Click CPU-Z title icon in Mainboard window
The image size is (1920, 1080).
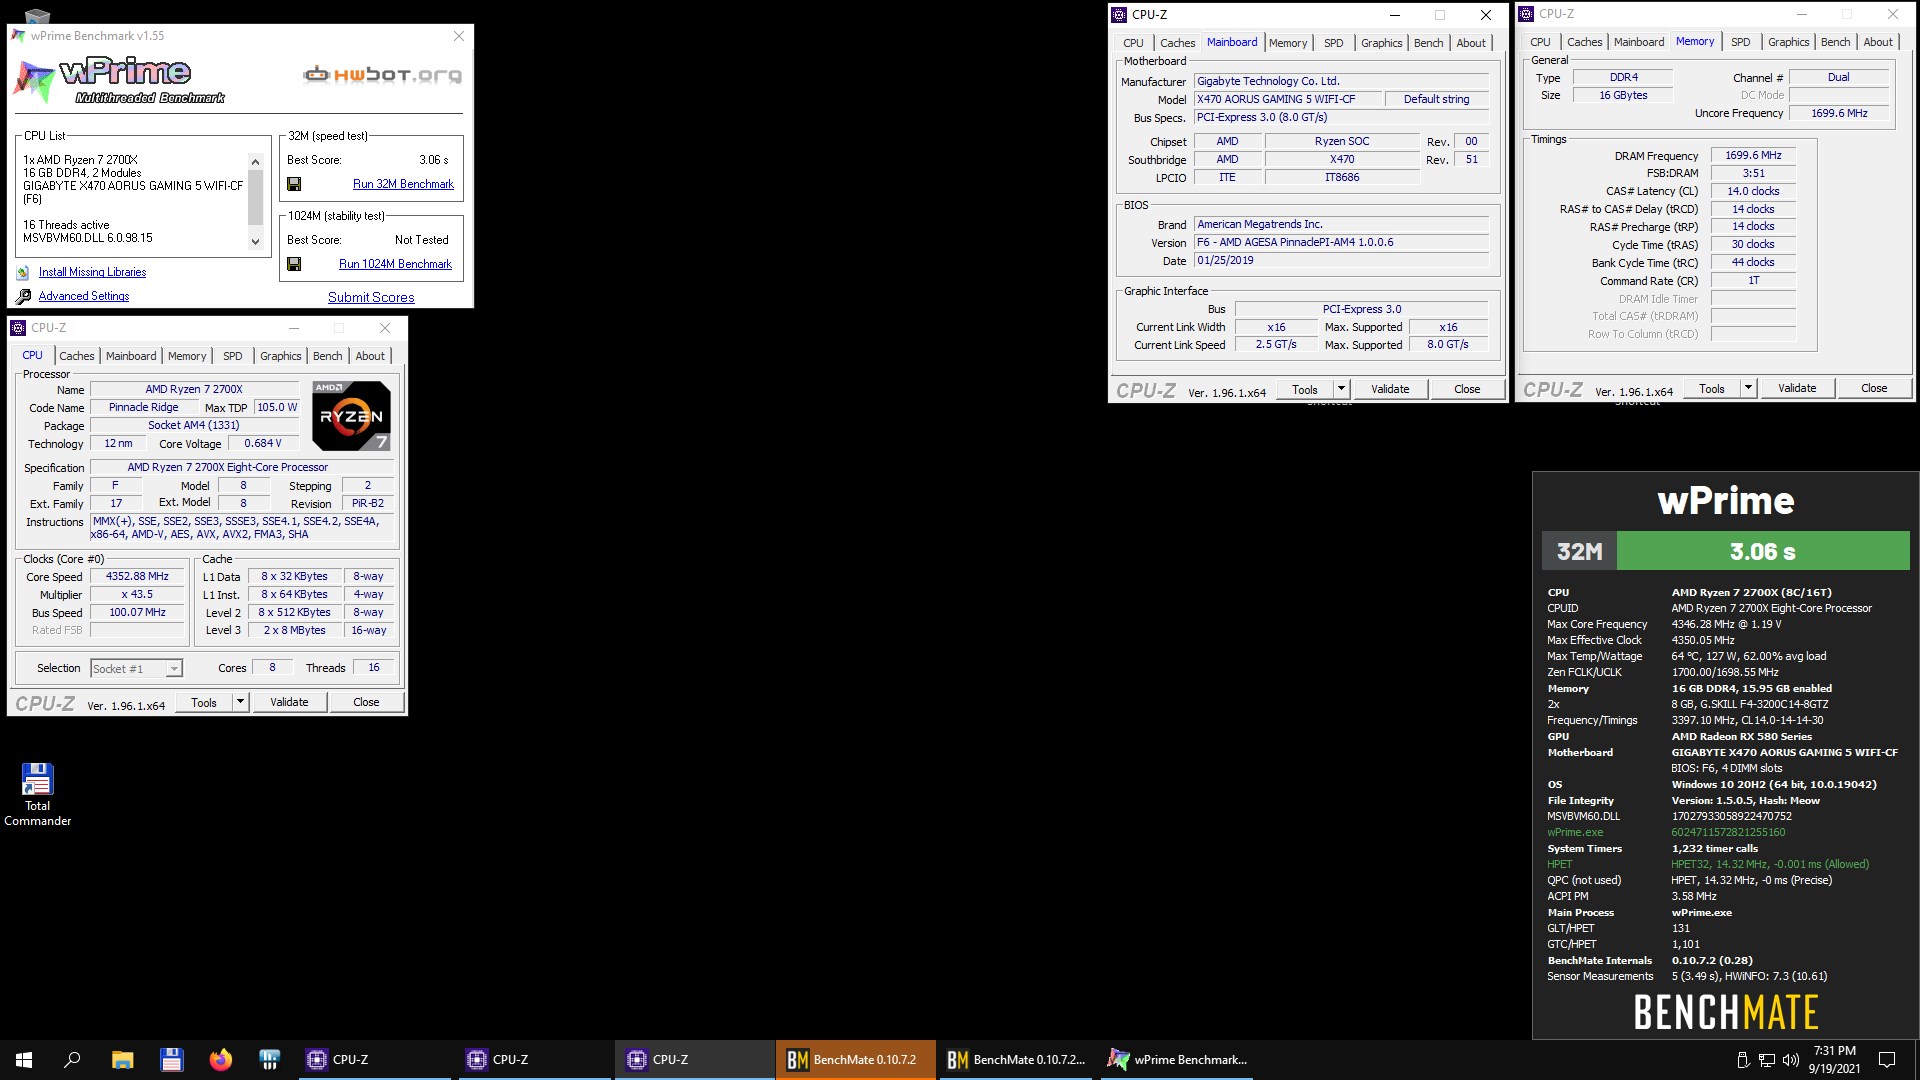pyautogui.click(x=1119, y=15)
